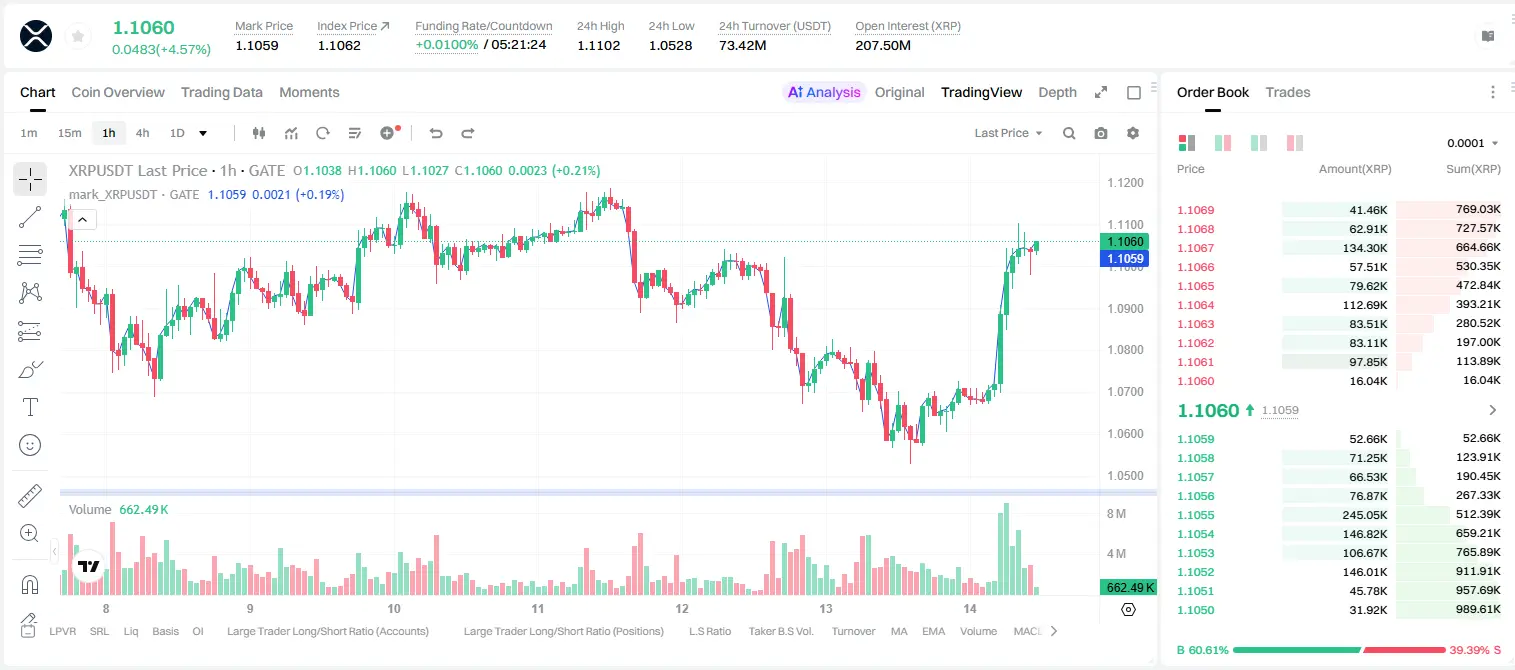Click the AI Analysis button
Viewport: 1515px width, 670px height.
(x=824, y=92)
